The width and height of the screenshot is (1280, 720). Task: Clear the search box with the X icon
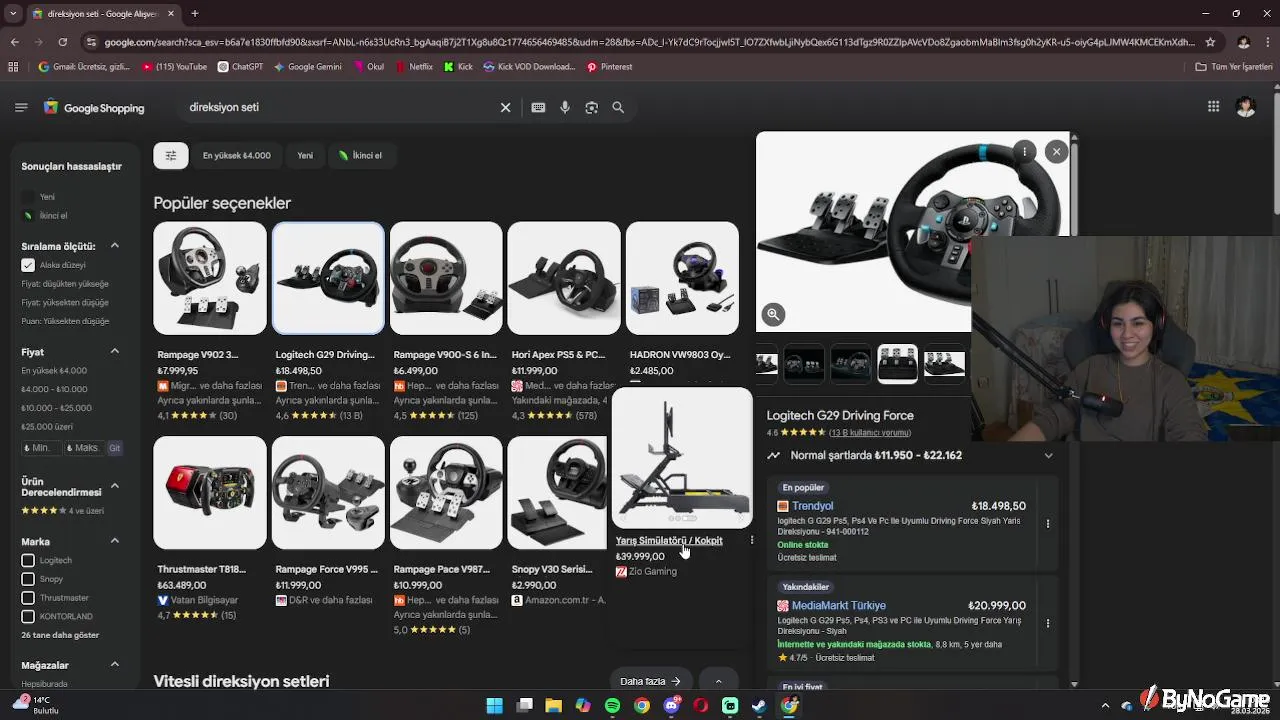pos(505,107)
